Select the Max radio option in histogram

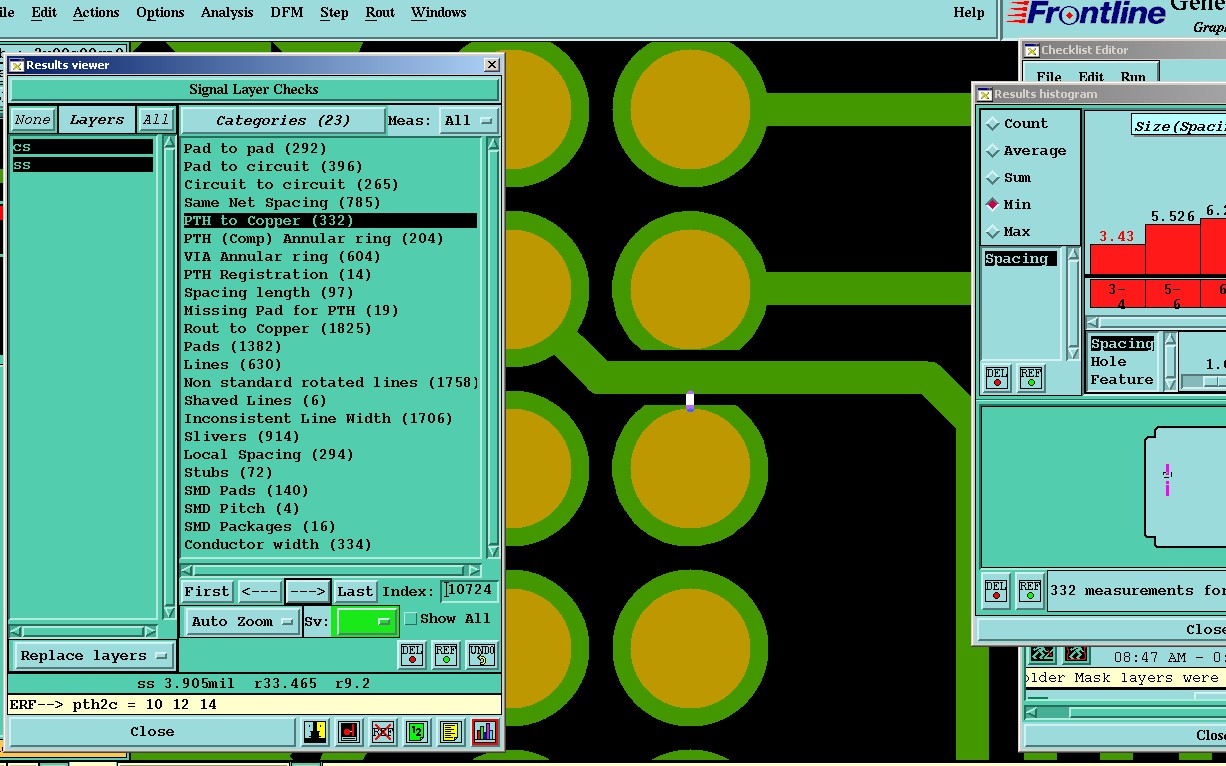[993, 232]
